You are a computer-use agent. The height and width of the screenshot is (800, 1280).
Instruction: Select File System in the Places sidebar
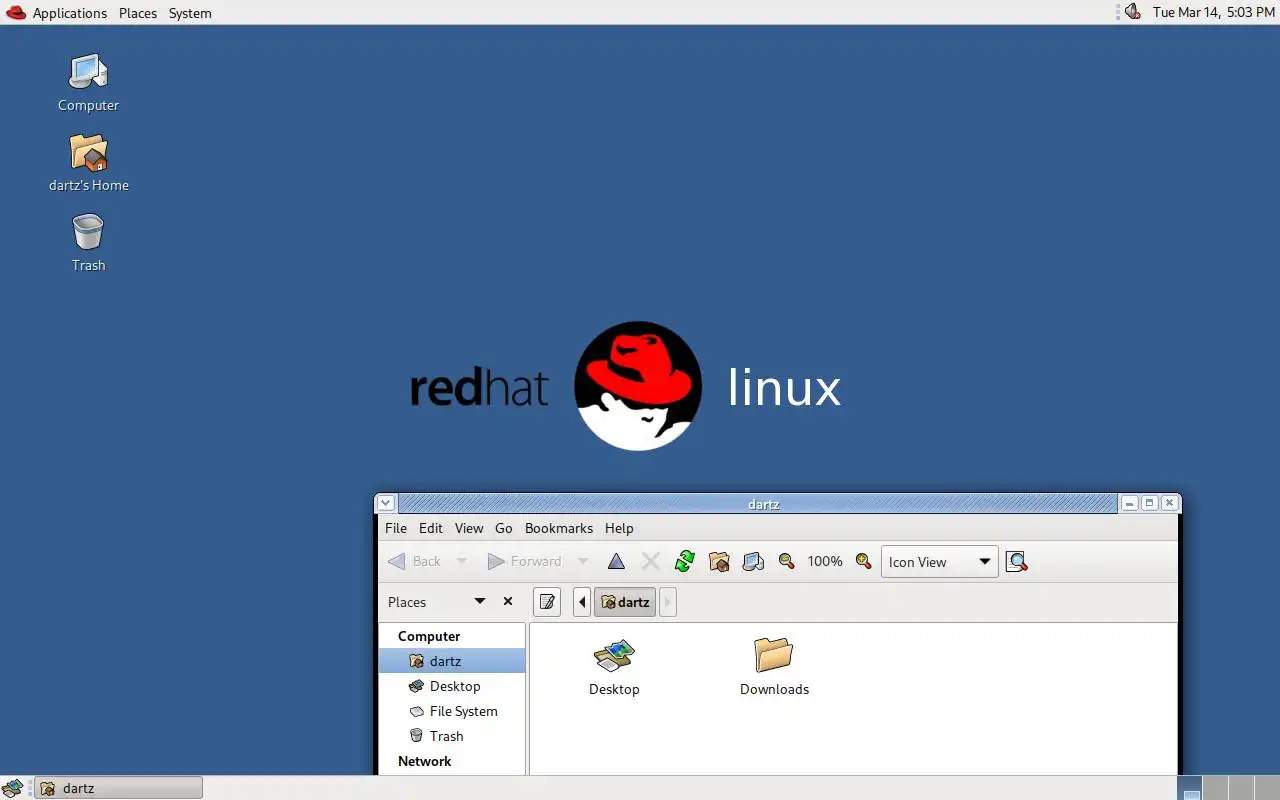(452, 711)
